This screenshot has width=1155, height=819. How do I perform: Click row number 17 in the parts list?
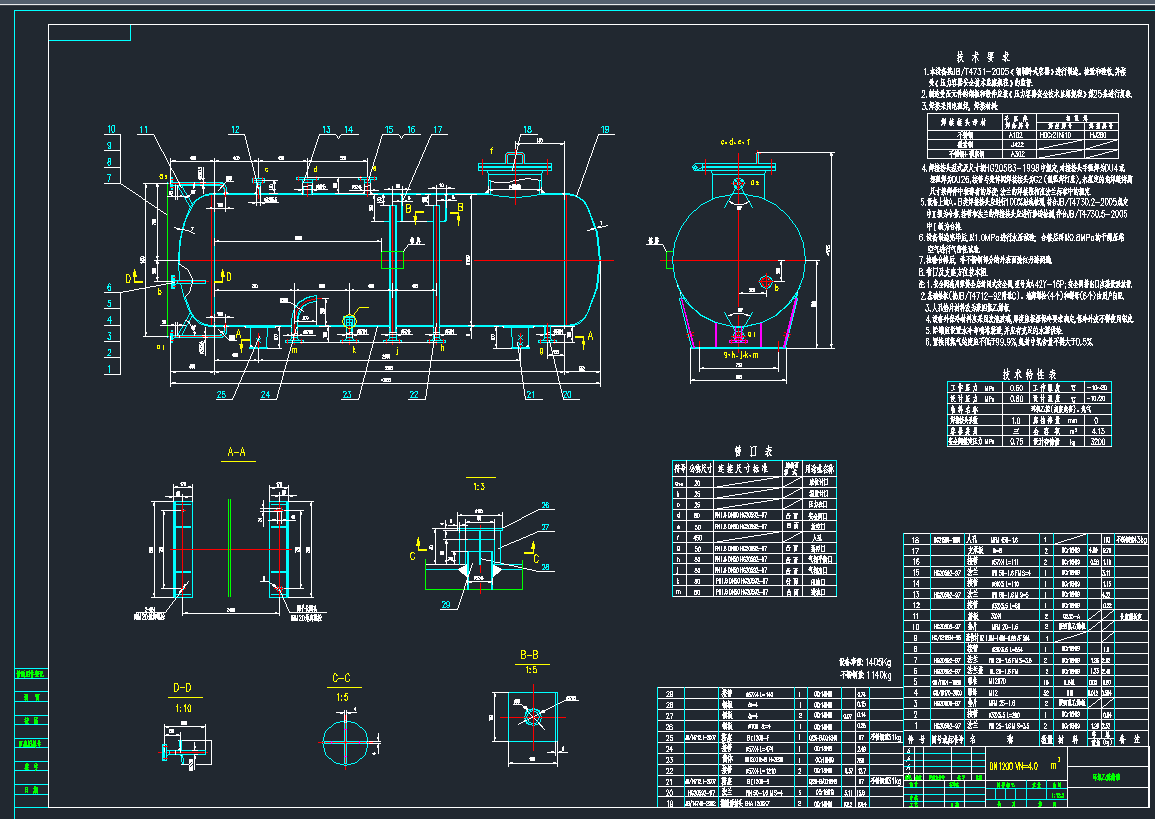point(916,551)
